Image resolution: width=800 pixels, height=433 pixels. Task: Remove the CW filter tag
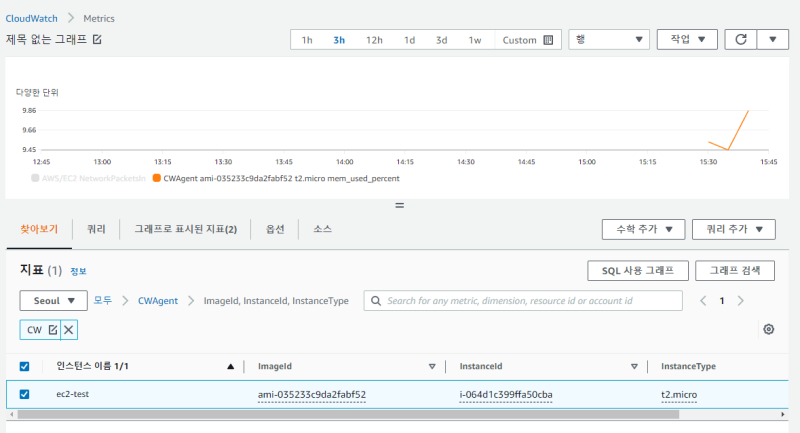pyautogui.click(x=69, y=329)
